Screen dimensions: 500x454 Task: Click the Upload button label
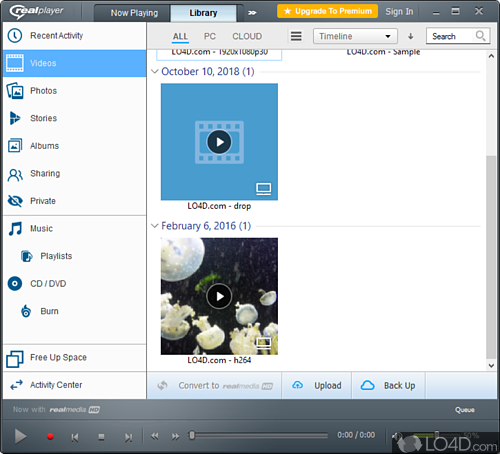(x=328, y=386)
